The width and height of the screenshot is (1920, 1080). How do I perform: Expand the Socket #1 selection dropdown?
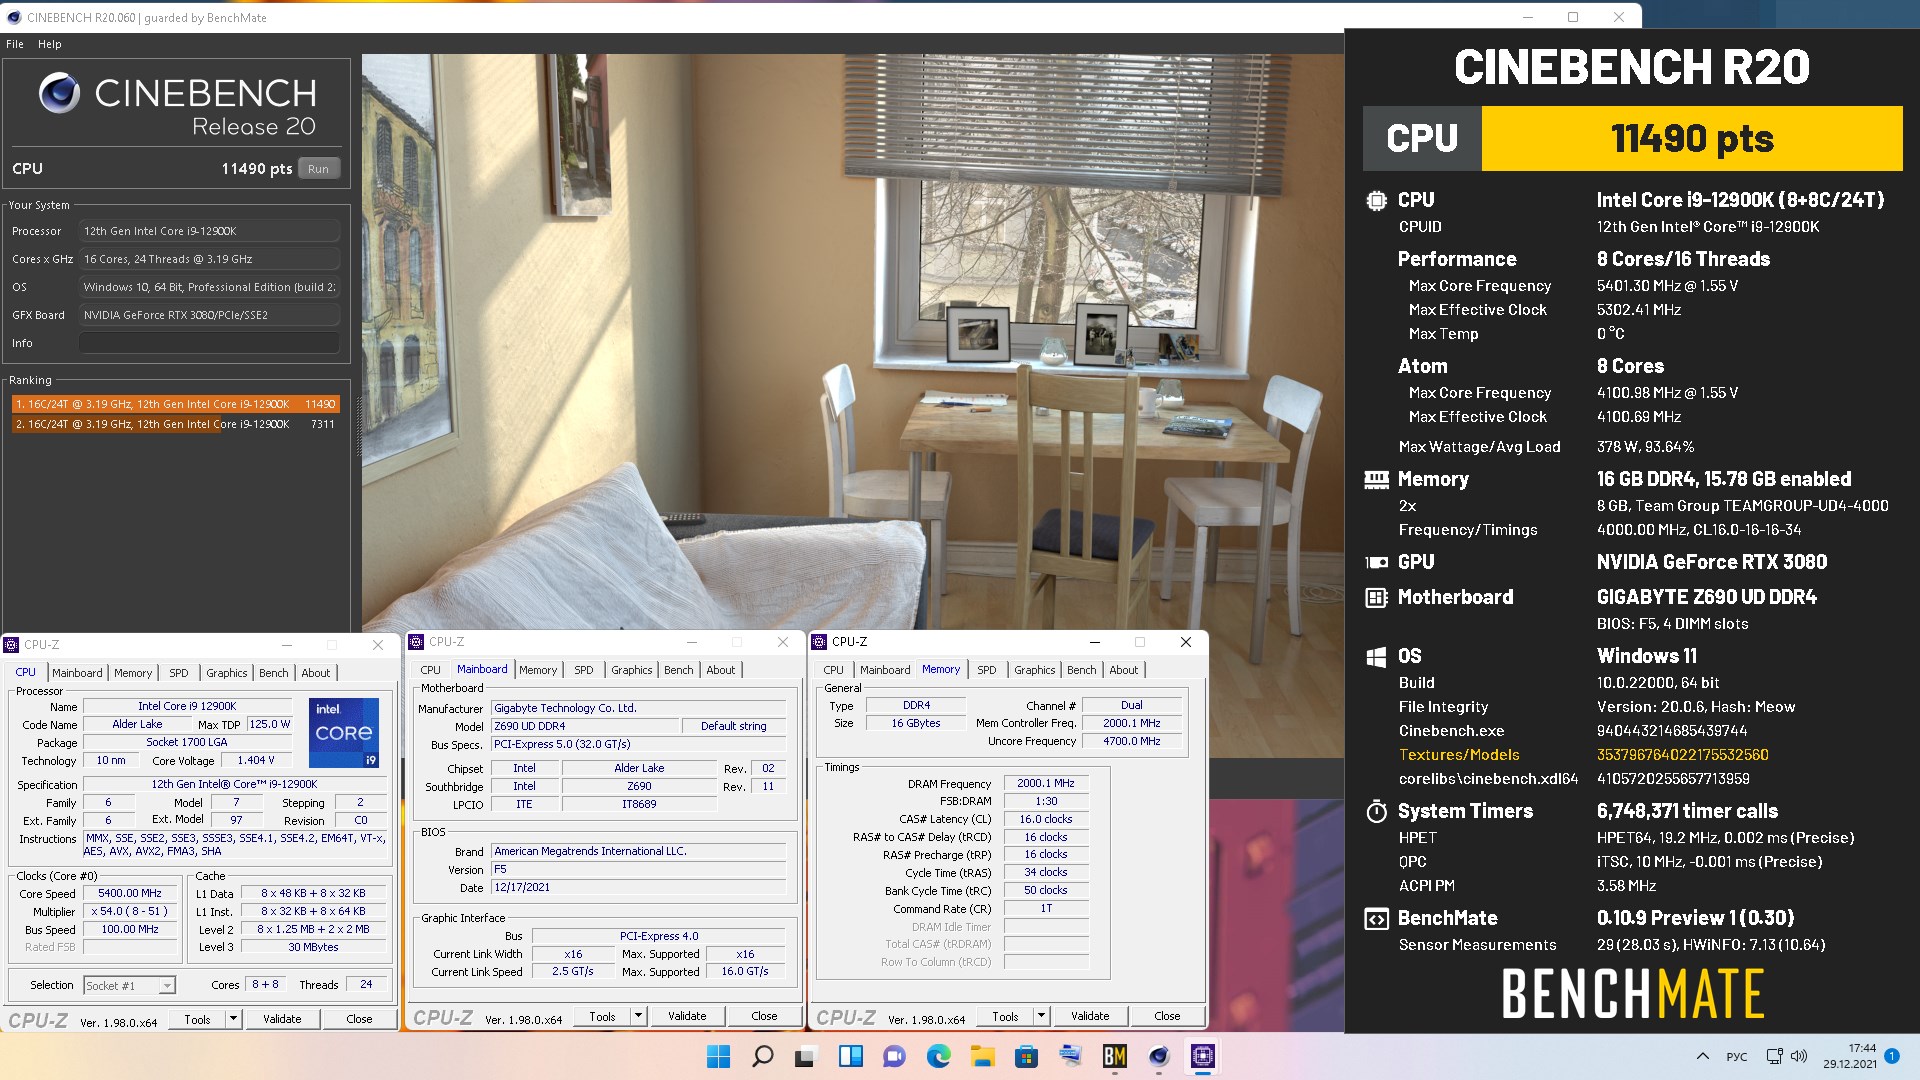[167, 986]
